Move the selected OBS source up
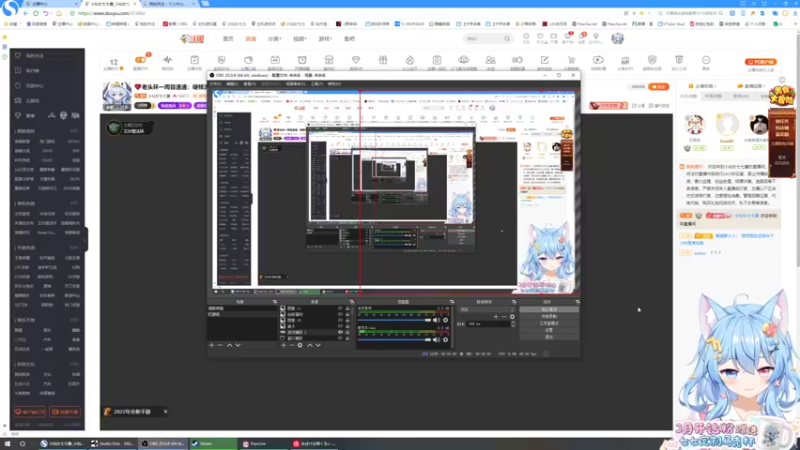800x450 pixels. (x=310, y=345)
